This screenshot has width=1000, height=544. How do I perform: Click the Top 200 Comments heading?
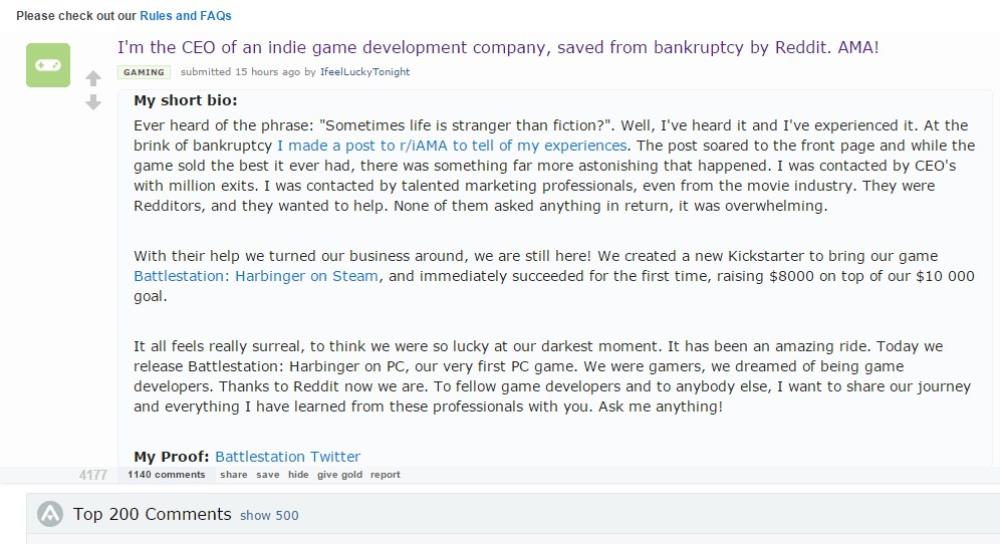click(x=152, y=514)
